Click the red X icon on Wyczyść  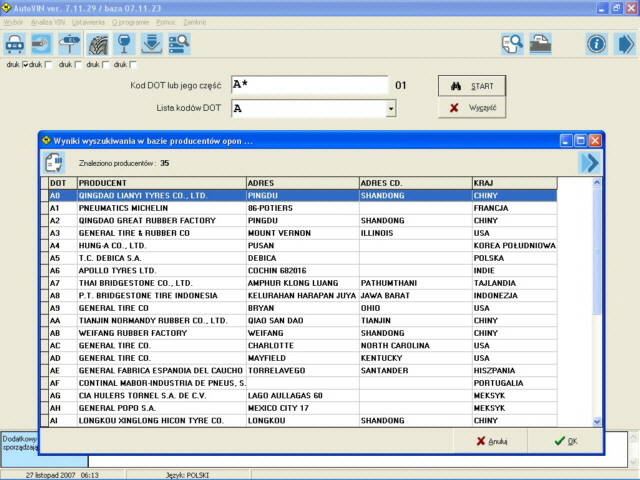pos(454,108)
